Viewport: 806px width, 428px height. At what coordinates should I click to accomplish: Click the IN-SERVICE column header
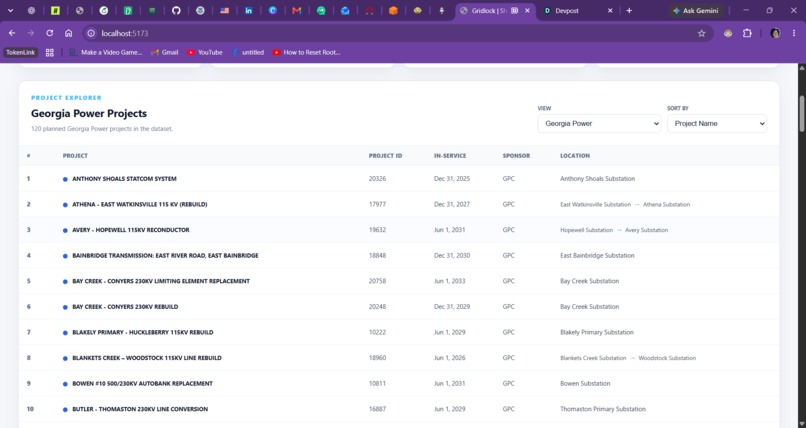click(x=450, y=156)
